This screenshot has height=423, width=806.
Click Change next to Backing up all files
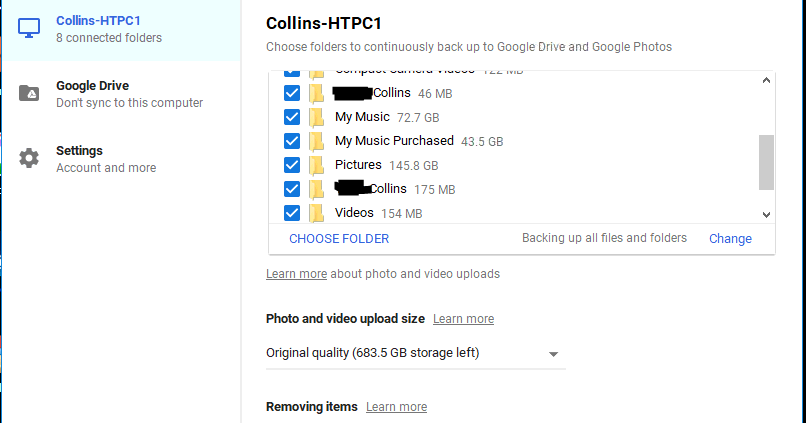pos(730,239)
